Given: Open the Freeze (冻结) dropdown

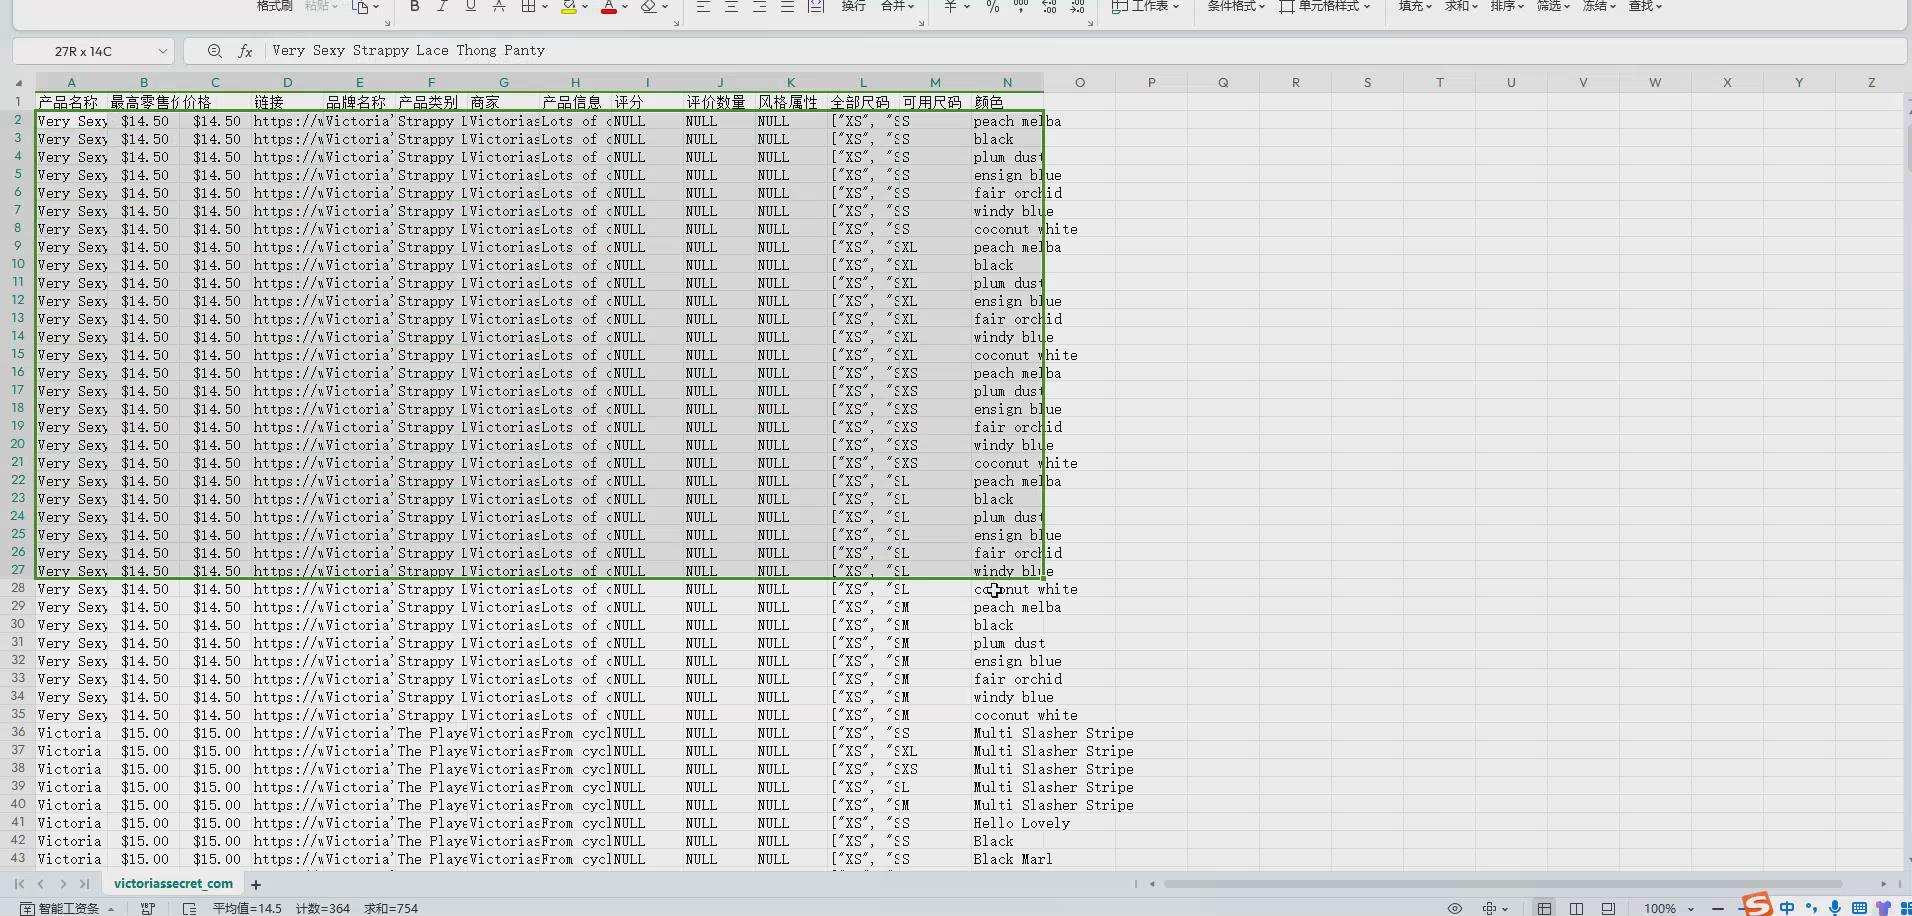Looking at the screenshot, I should pyautogui.click(x=1599, y=6).
